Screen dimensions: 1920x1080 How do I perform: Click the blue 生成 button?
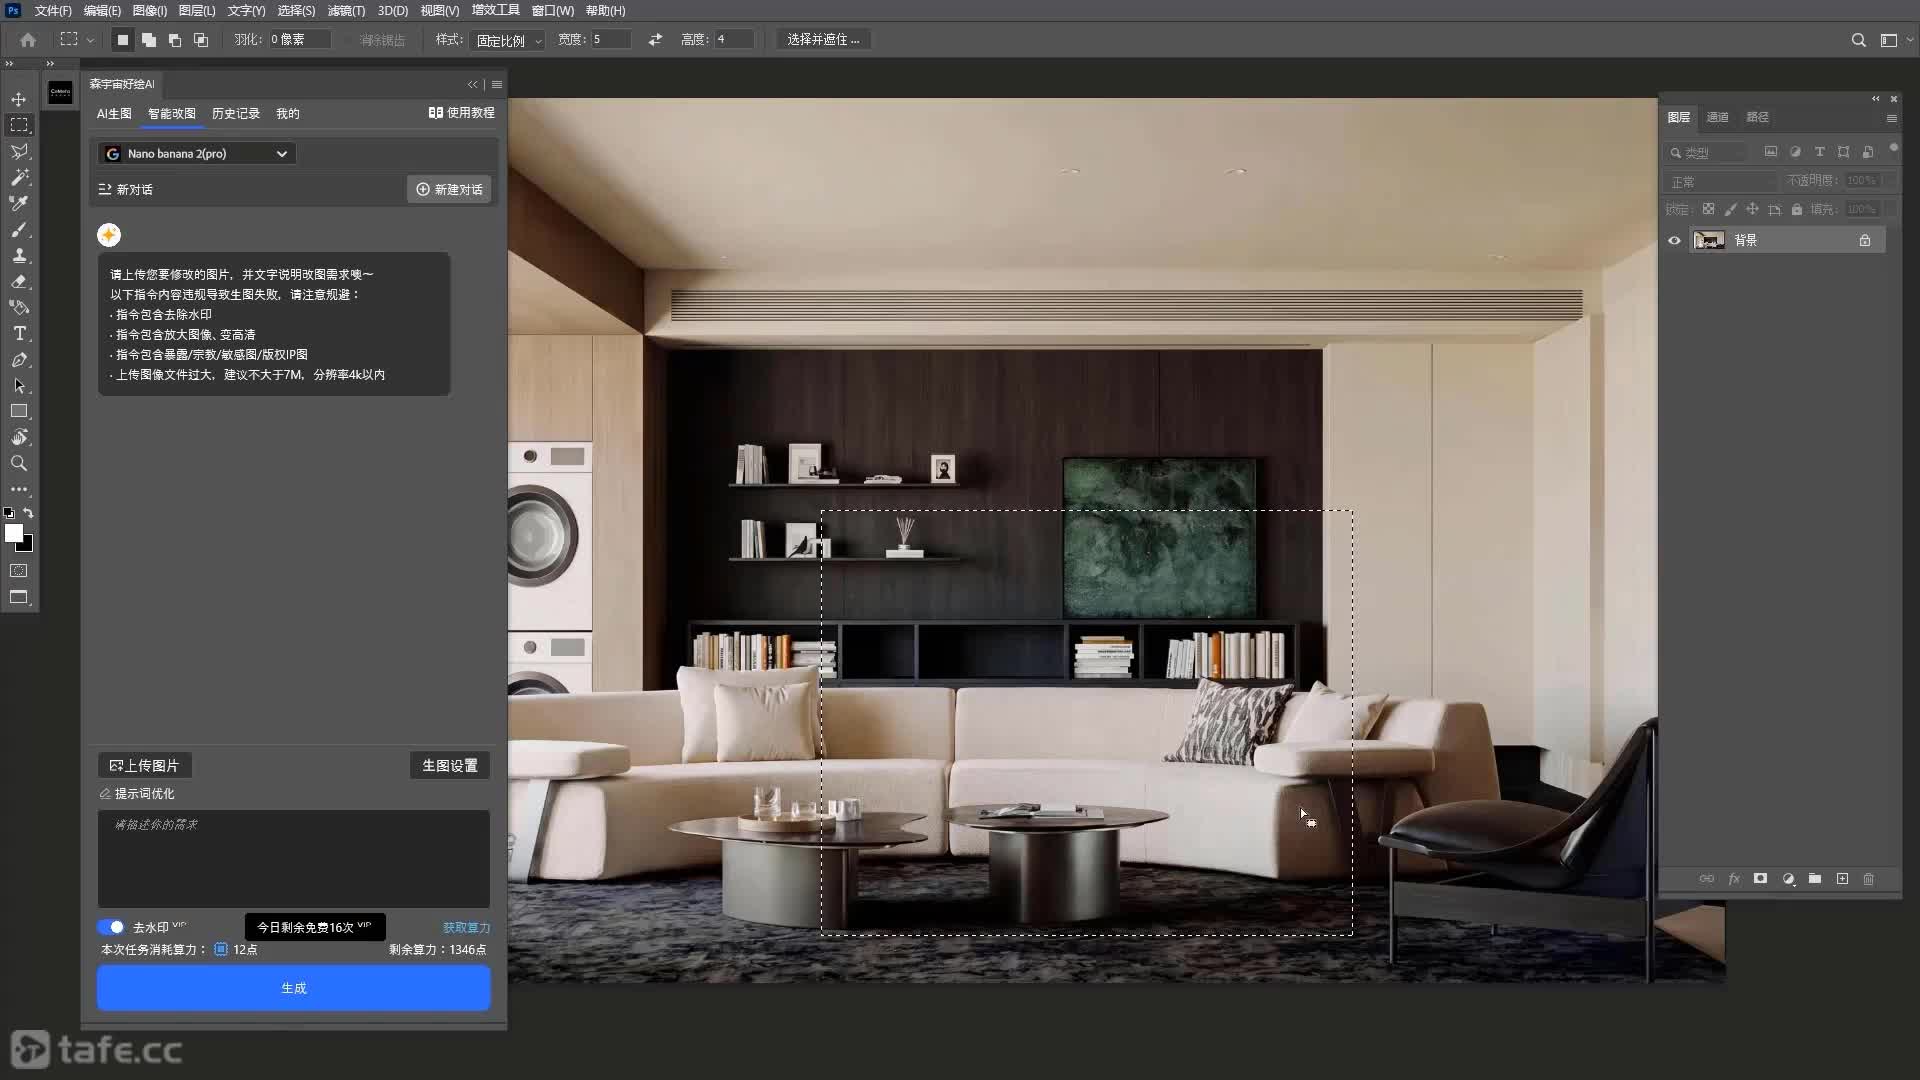tap(294, 988)
